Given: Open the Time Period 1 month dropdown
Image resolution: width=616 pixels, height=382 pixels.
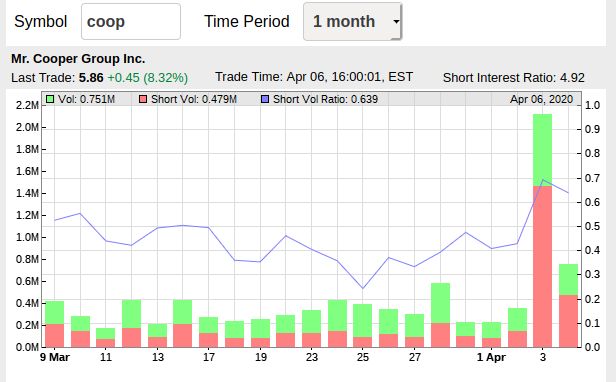Looking at the screenshot, I should click(x=352, y=22).
